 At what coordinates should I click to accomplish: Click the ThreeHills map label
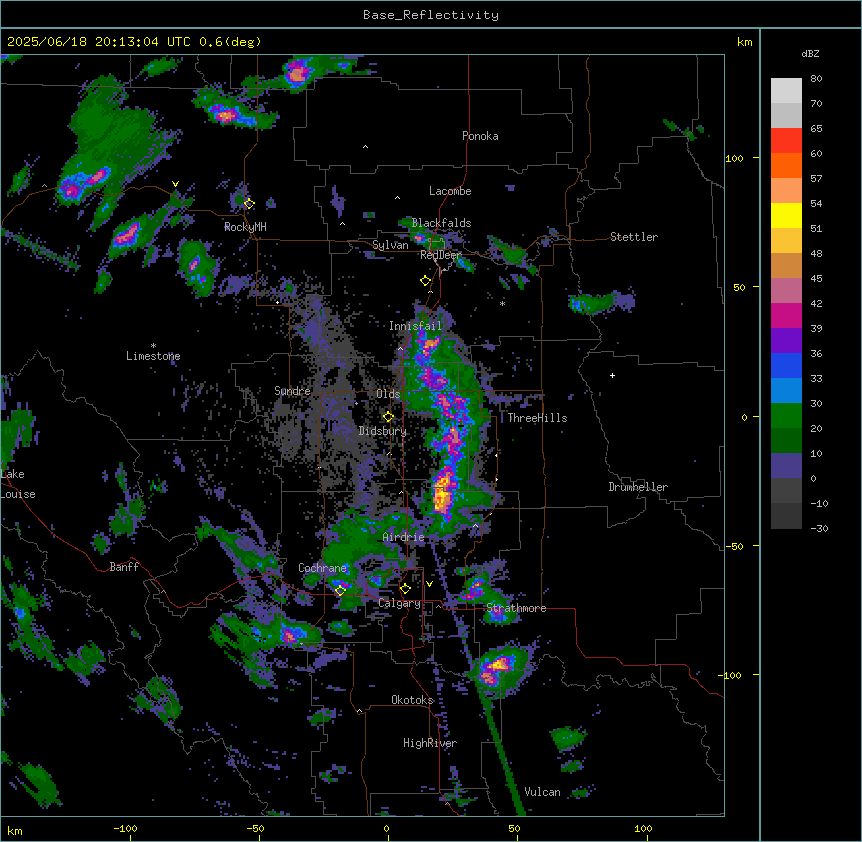coord(537,418)
